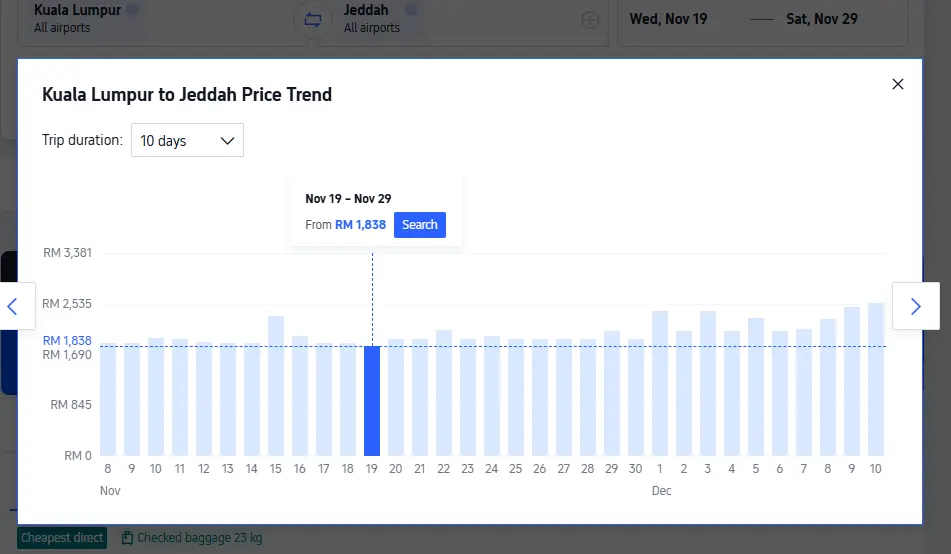This screenshot has width=951, height=554.
Task: Choose the Dec 10 price bar
Action: [876, 379]
